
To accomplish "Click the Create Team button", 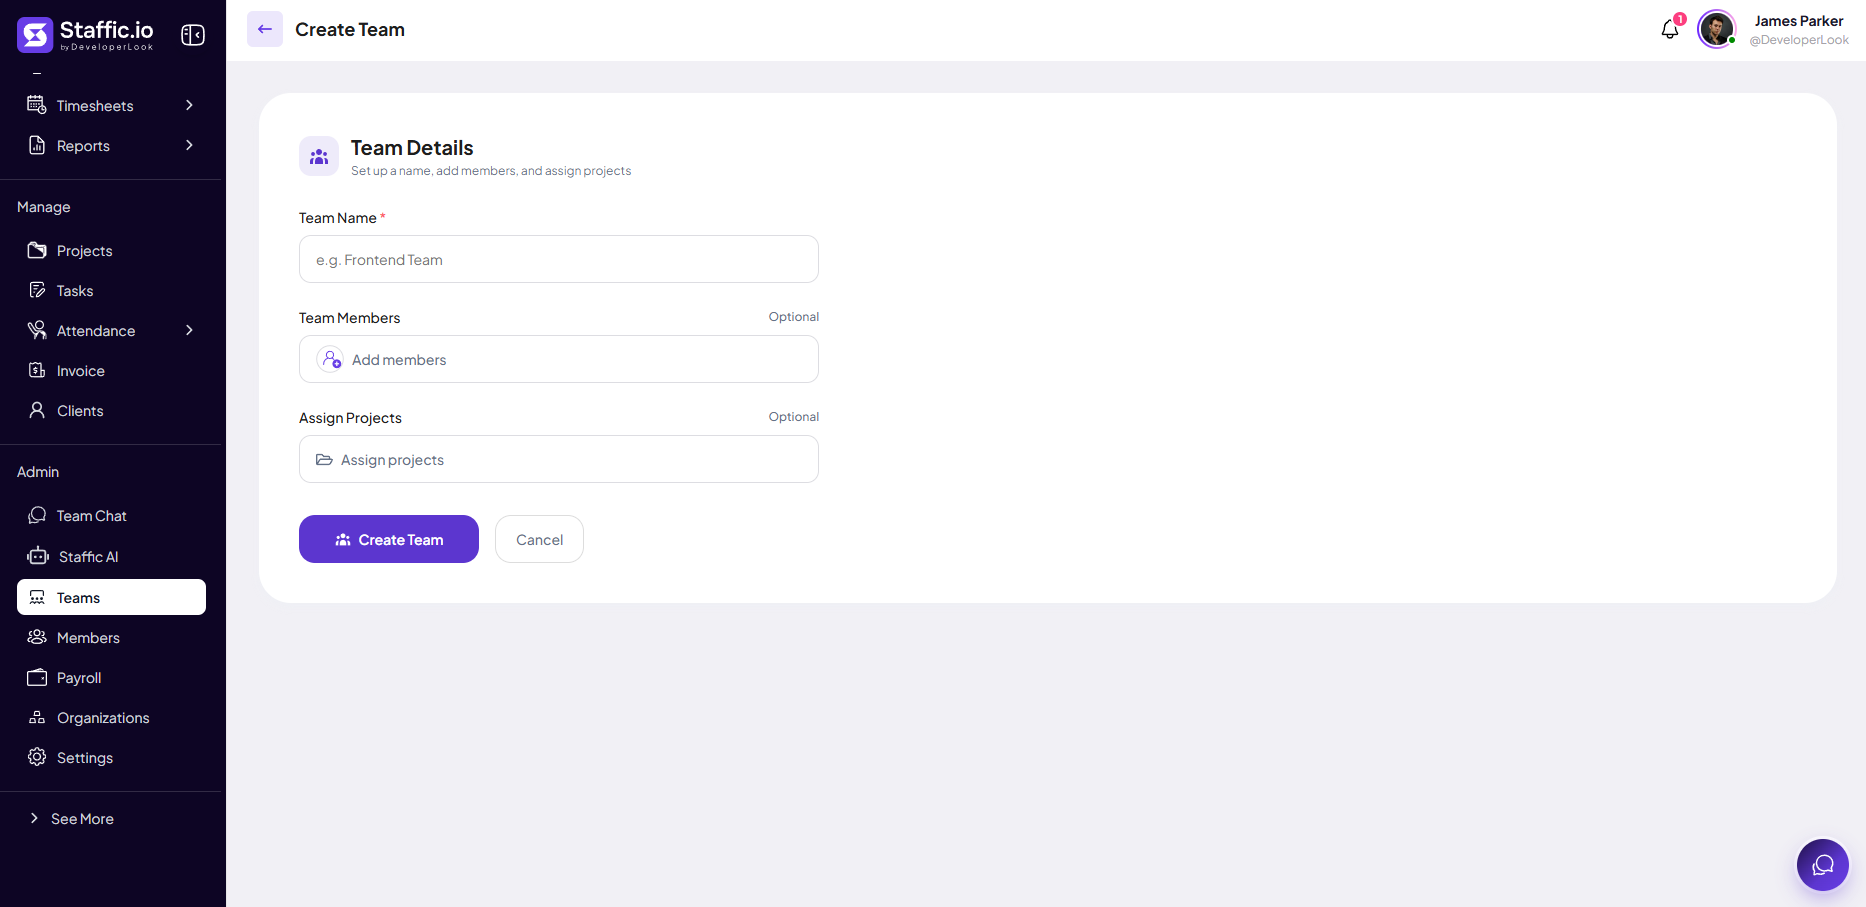I will click(x=389, y=539).
